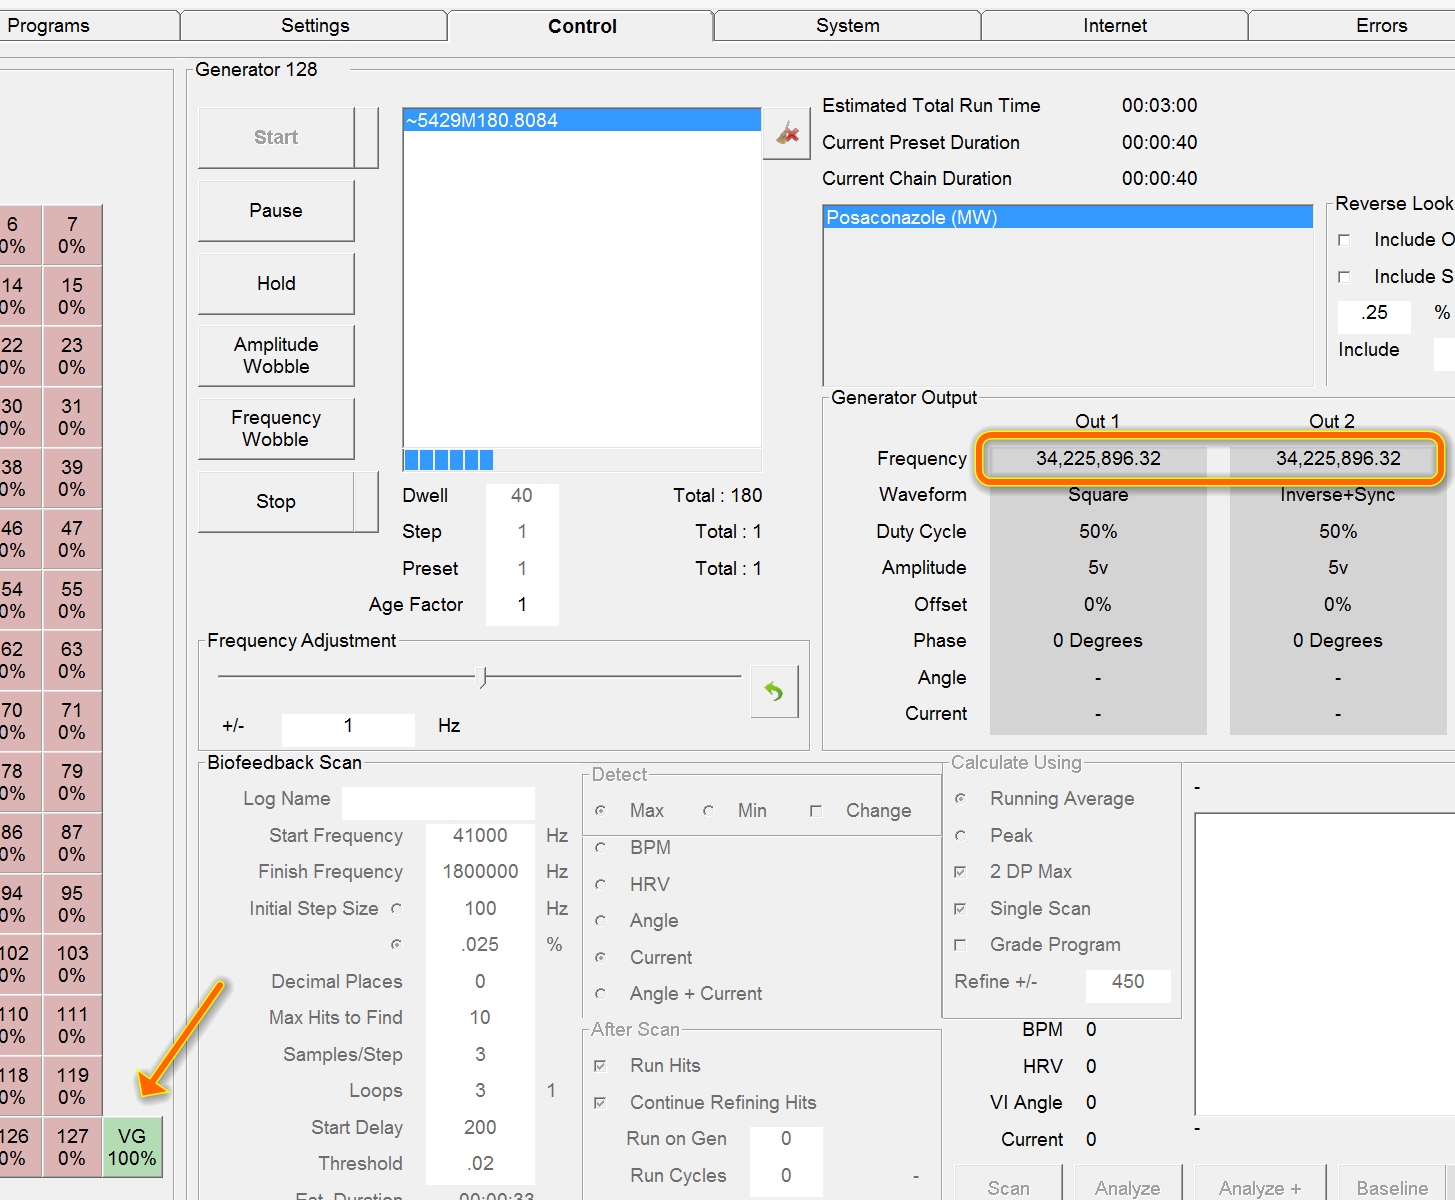
Task: Click the Stop button
Action: pyautogui.click(x=276, y=502)
